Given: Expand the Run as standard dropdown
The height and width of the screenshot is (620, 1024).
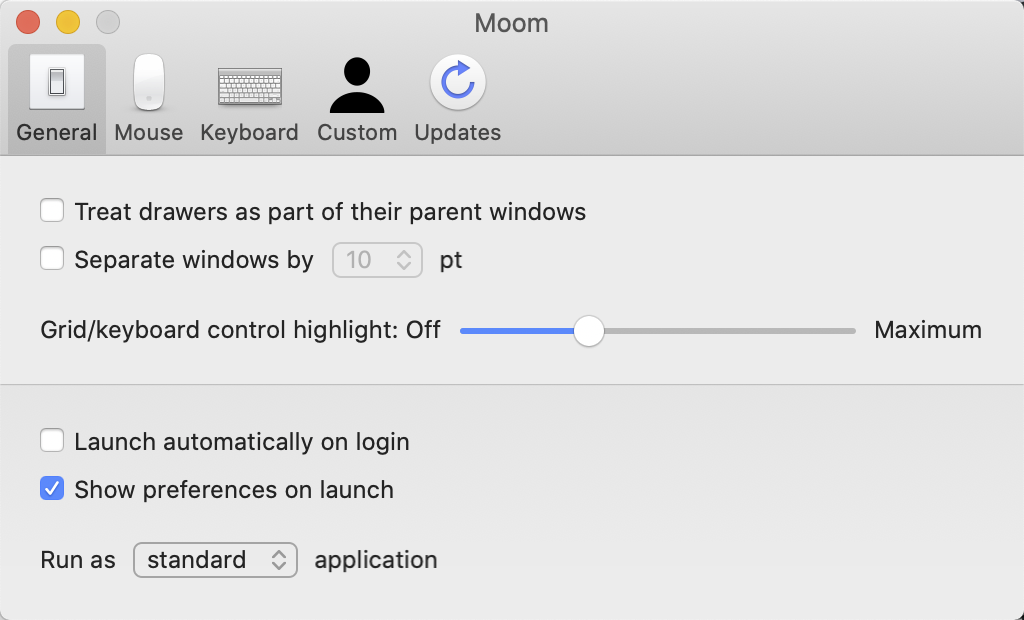Looking at the screenshot, I should pyautogui.click(x=215, y=560).
